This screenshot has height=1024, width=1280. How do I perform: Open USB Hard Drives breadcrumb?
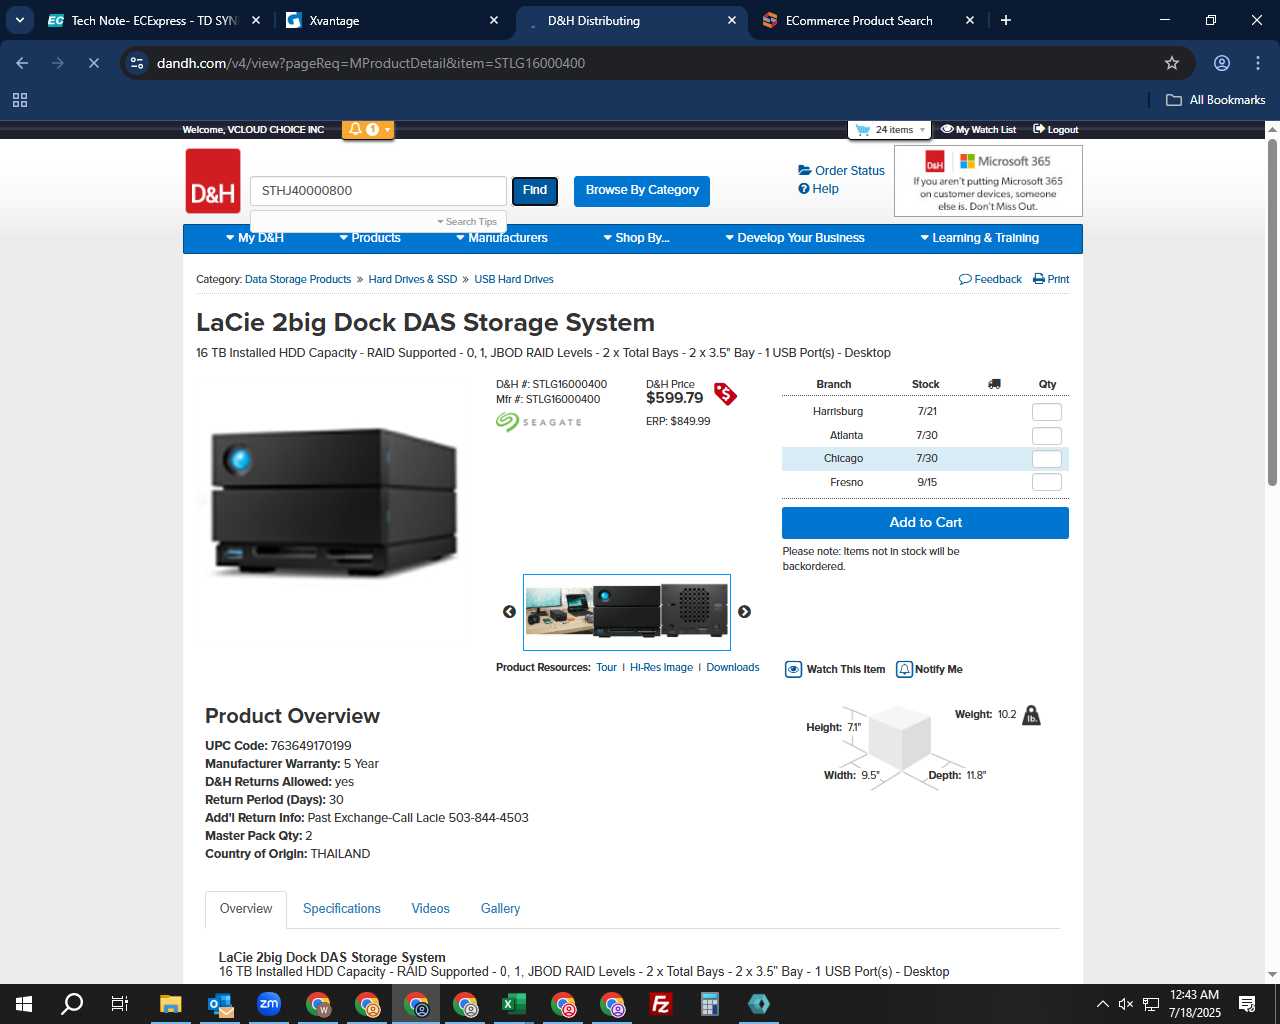[514, 280]
